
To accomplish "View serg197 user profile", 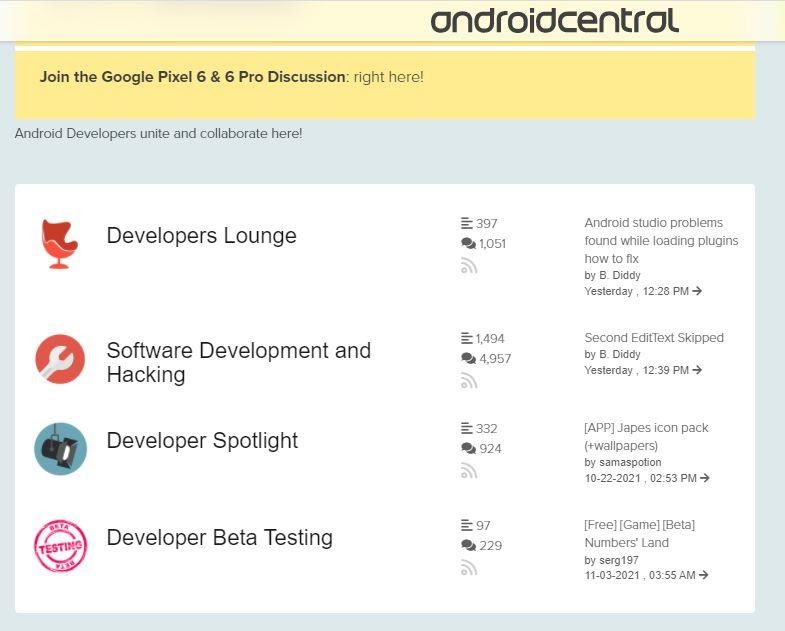I will point(618,560).
